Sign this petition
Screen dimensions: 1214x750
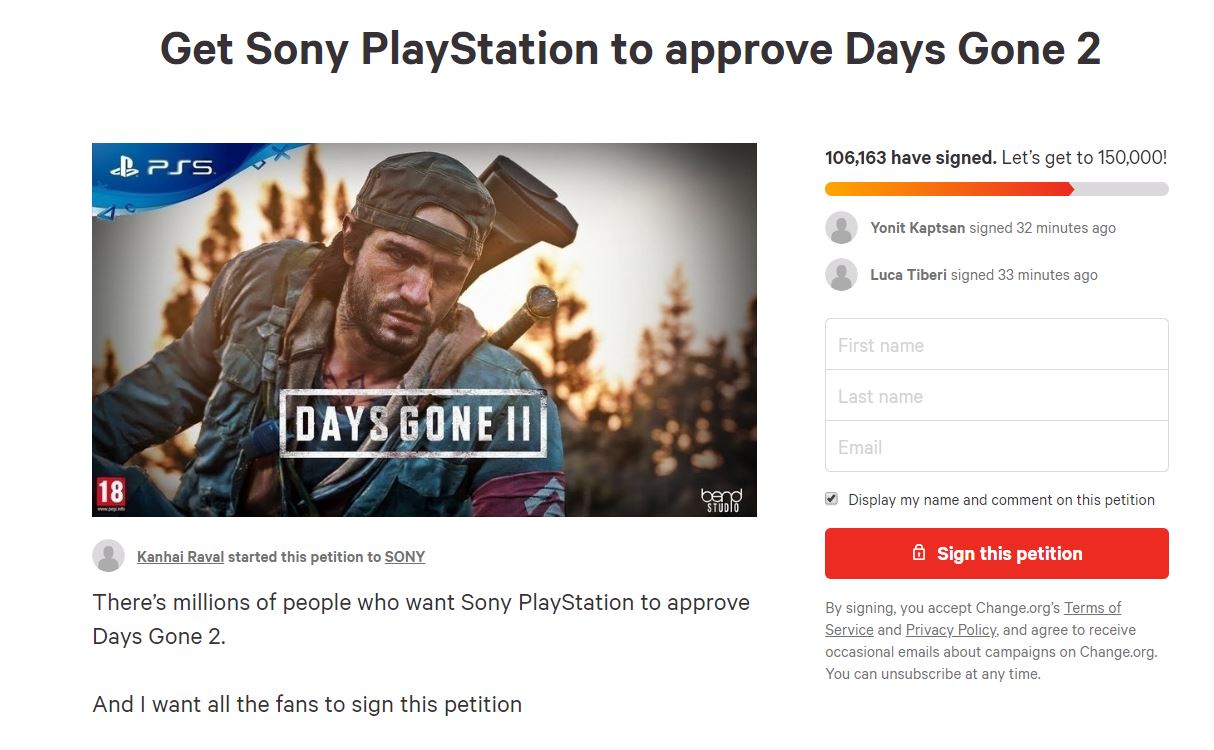996,553
